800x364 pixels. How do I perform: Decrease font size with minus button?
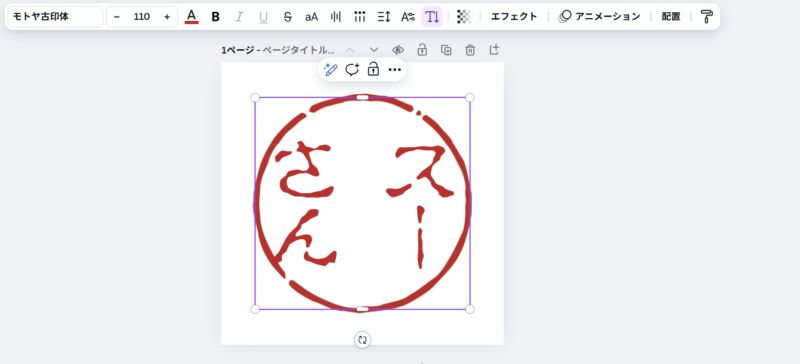117,17
